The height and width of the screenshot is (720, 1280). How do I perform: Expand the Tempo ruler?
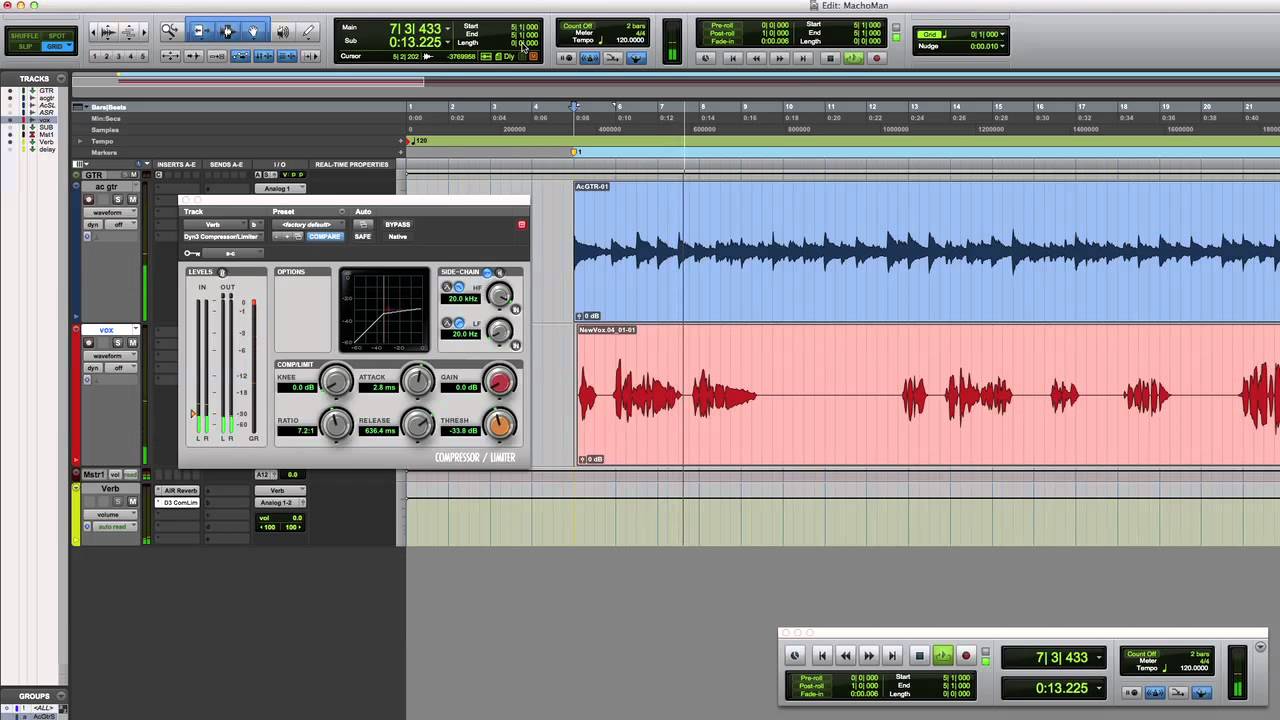coord(80,141)
